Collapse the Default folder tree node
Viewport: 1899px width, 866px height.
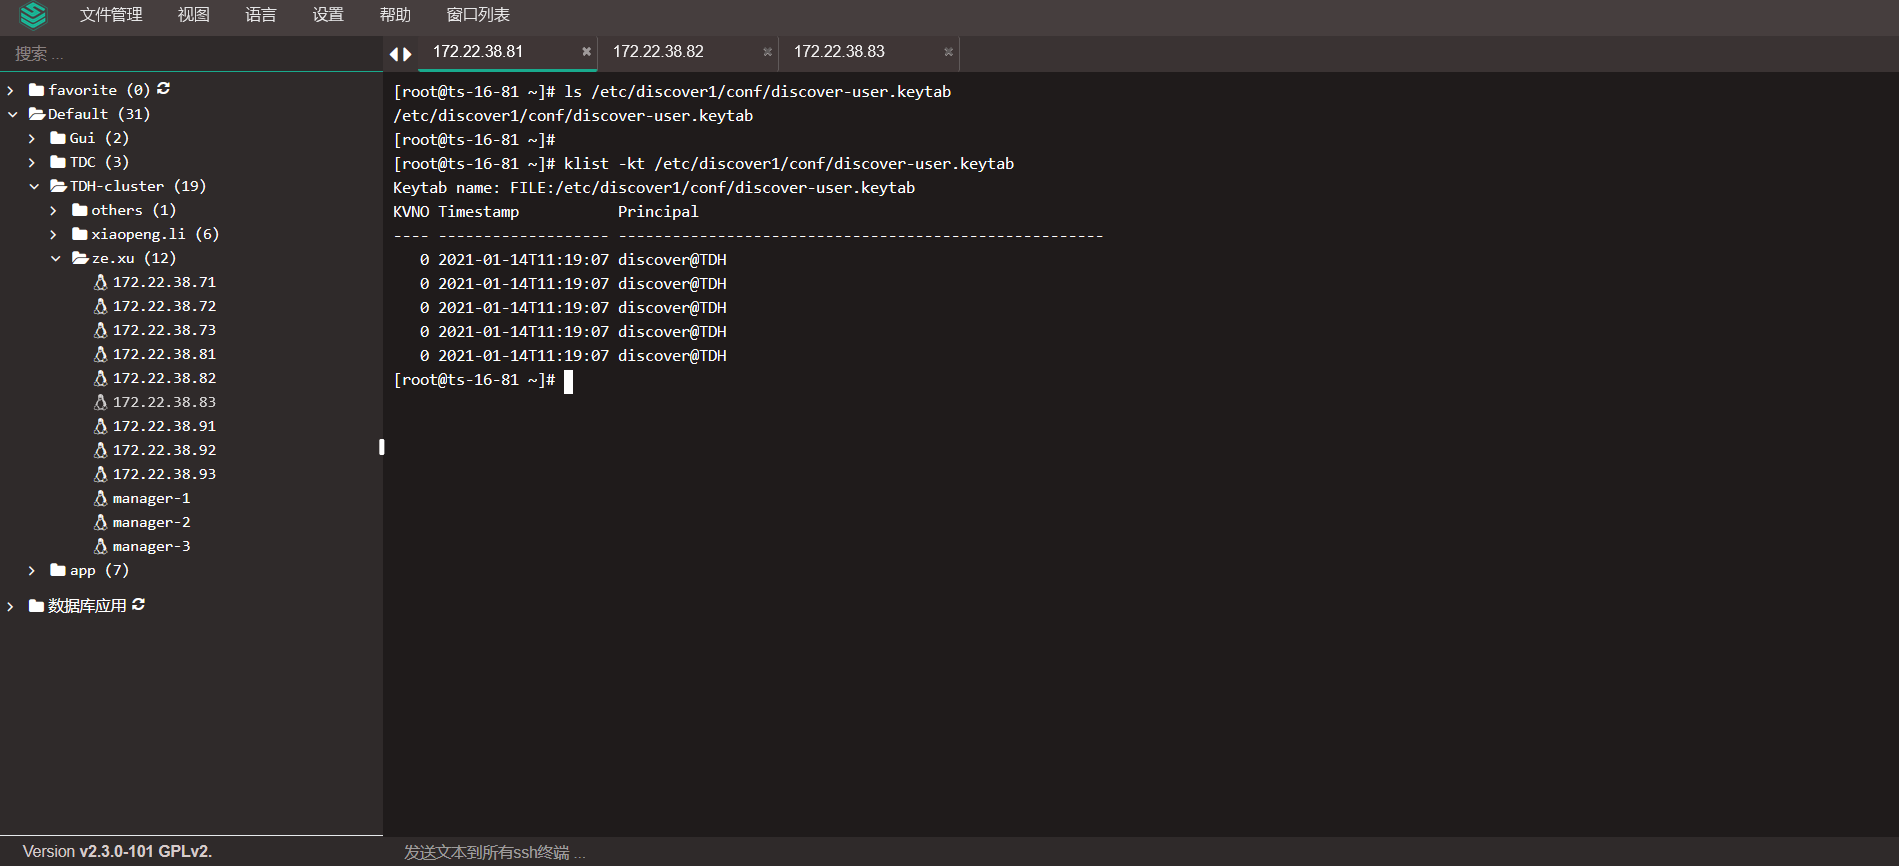coord(13,114)
